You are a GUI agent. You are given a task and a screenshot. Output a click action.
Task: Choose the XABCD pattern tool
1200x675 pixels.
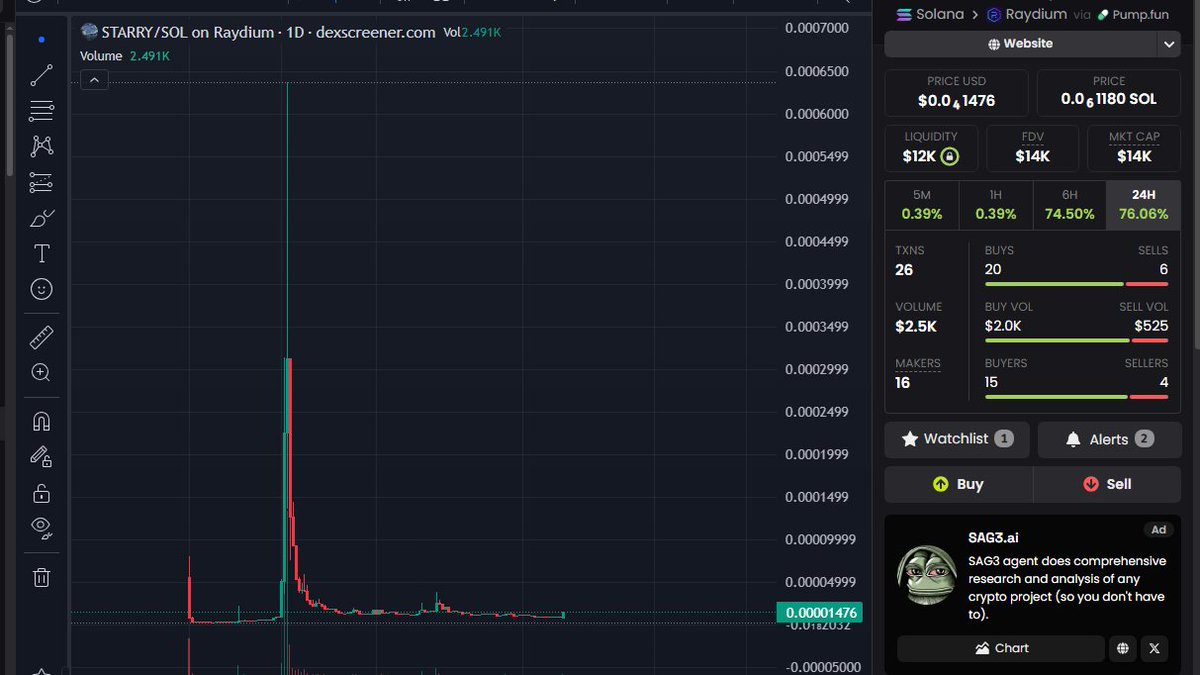41,146
